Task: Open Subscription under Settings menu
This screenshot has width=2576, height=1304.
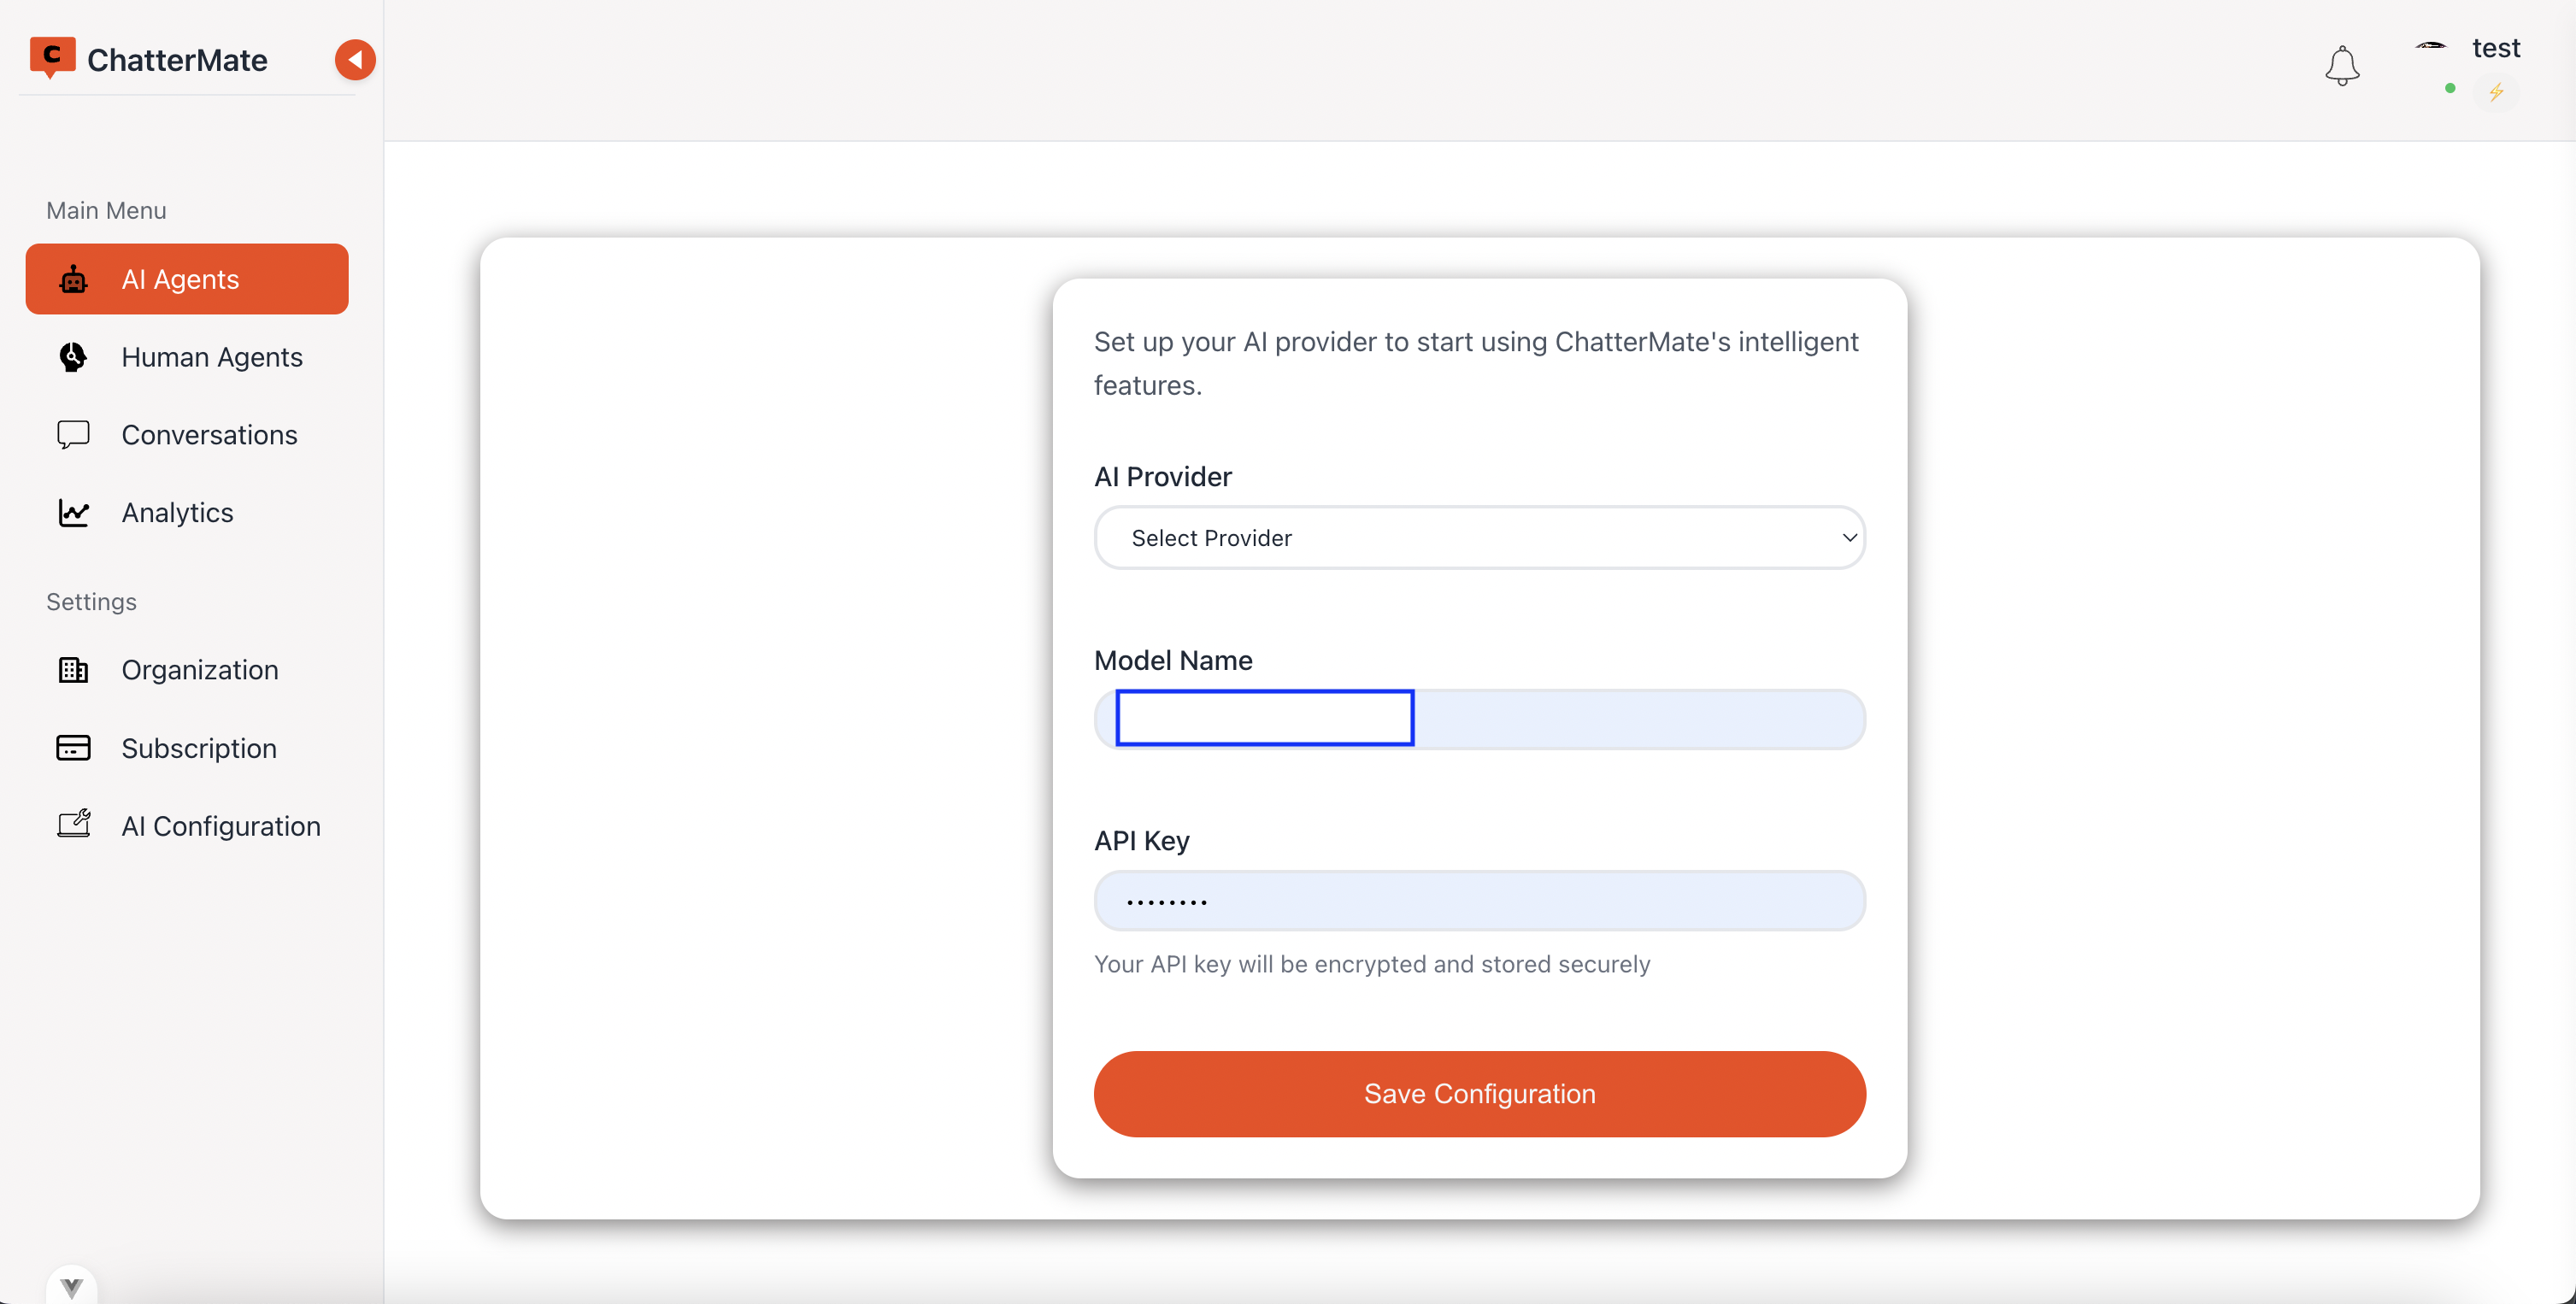Action: pos(199,747)
